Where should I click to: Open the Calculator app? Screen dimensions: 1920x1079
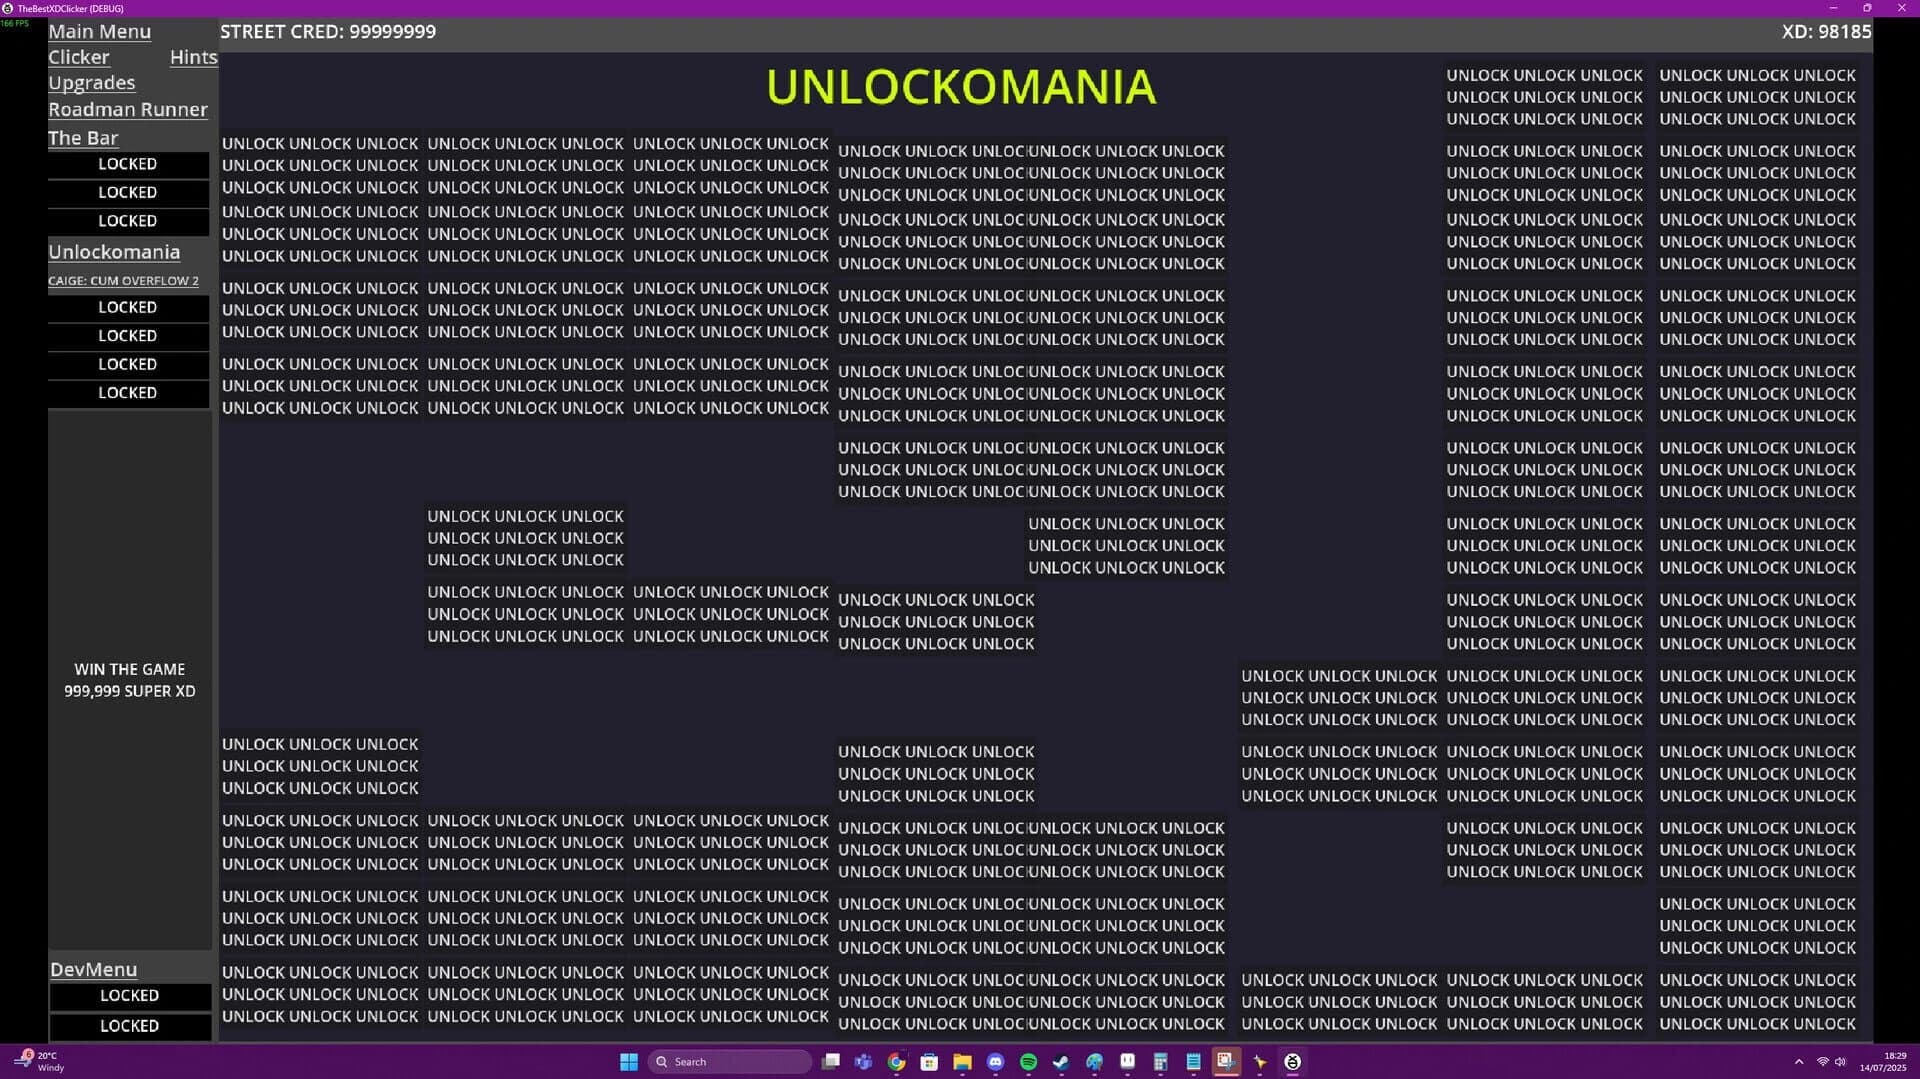[1160, 1062]
